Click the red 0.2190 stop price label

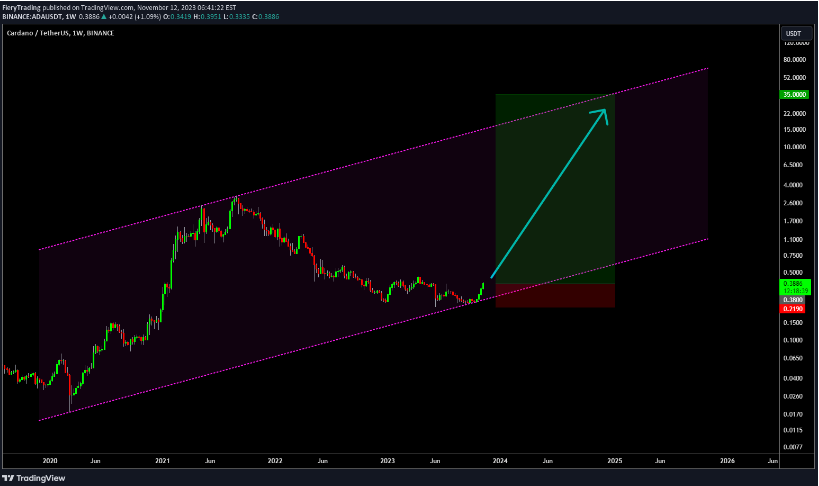(794, 309)
